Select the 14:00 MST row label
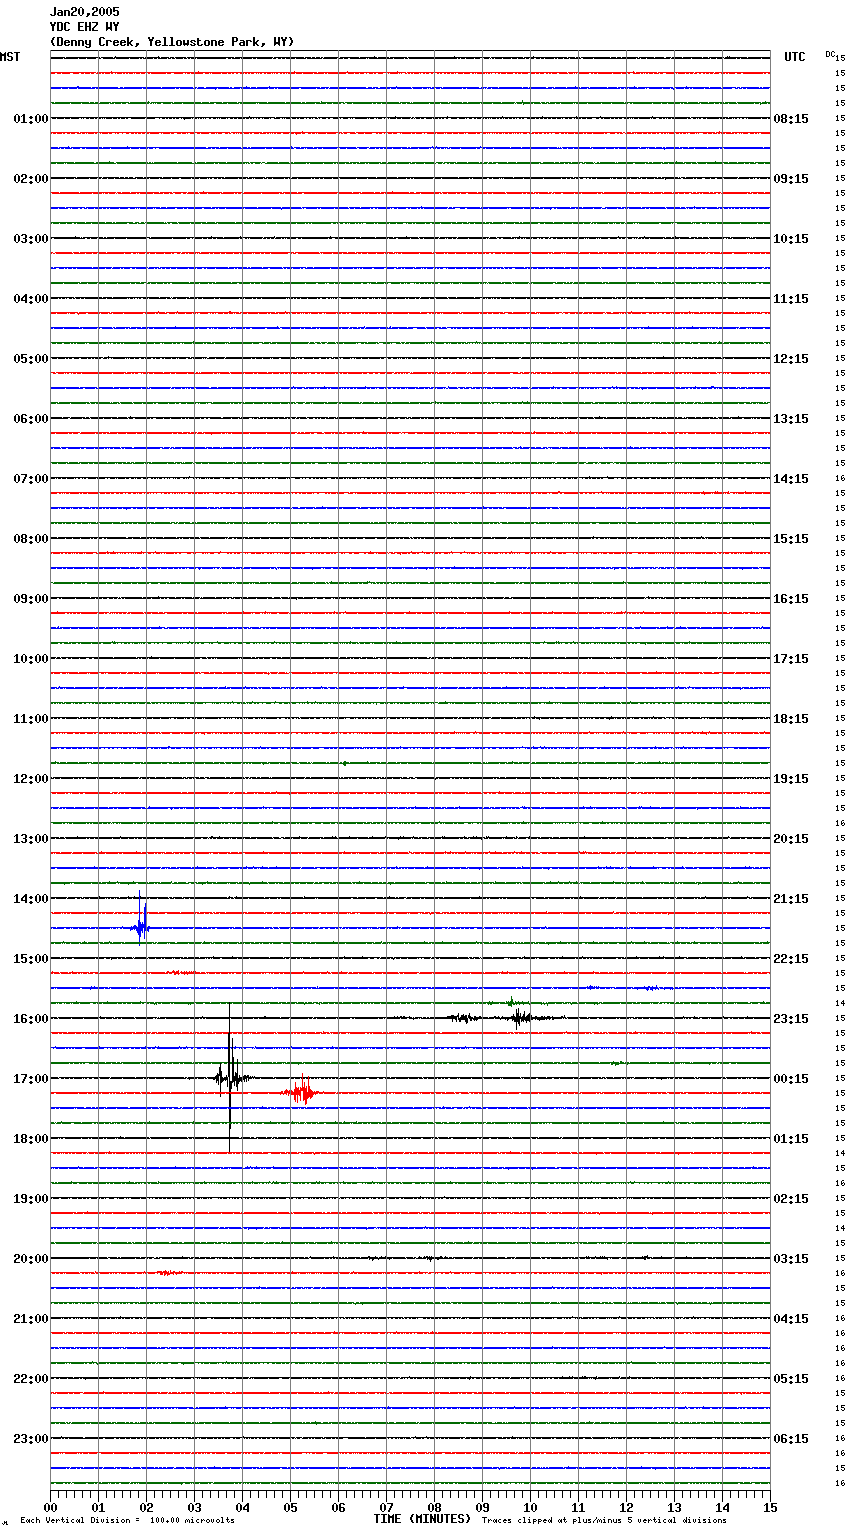Image resolution: width=850 pixels, height=1534 pixels. 30,899
